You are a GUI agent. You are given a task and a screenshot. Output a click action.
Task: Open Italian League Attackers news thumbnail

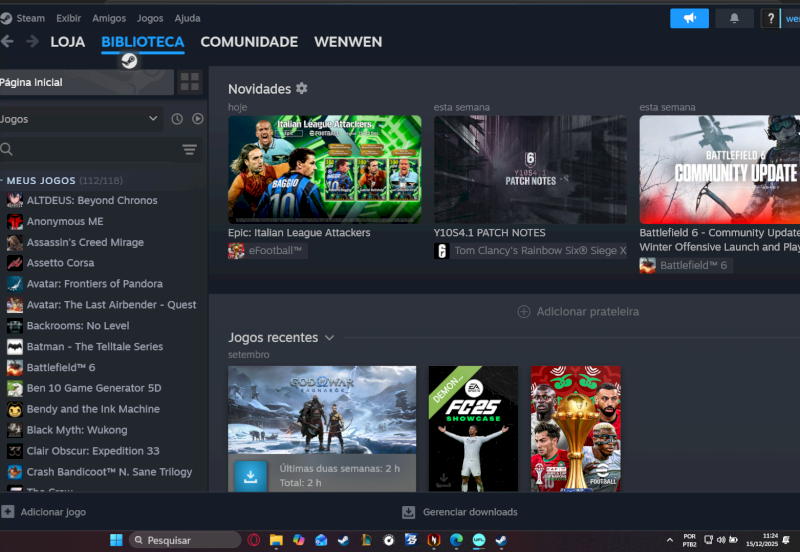coord(324,169)
